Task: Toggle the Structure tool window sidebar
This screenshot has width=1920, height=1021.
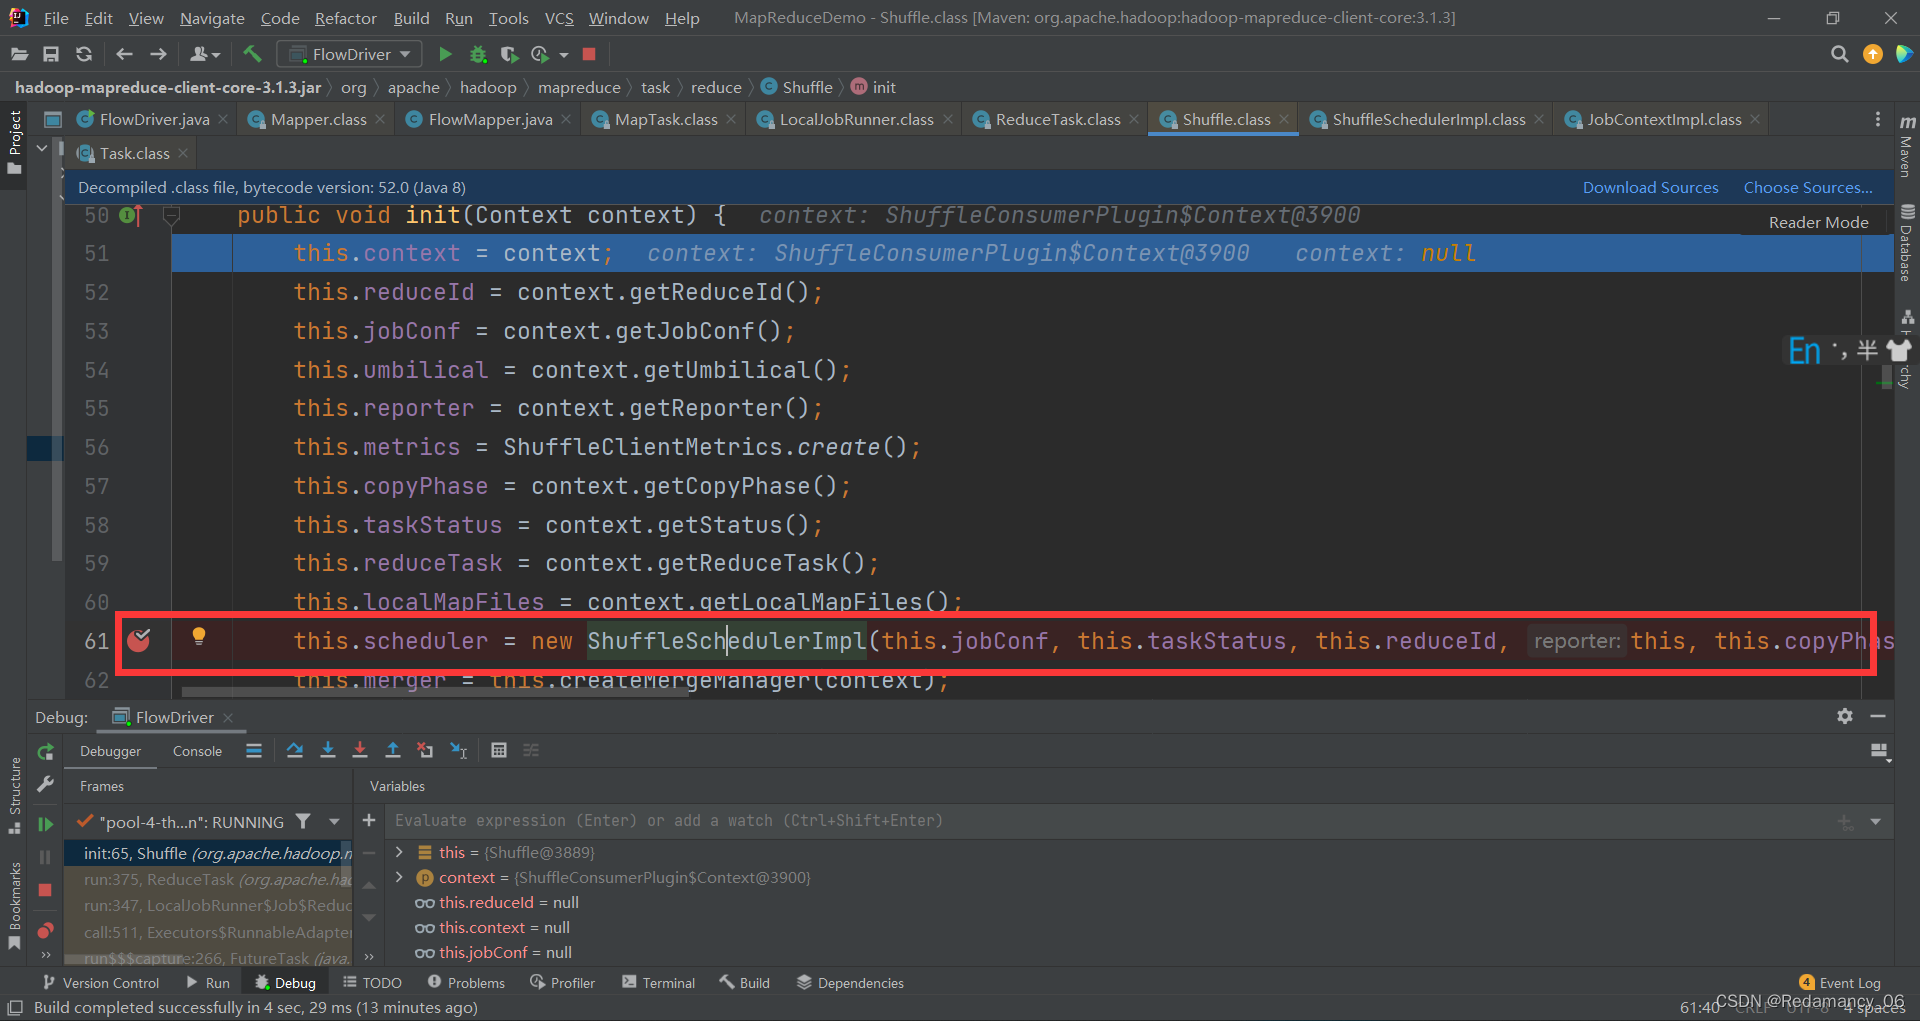Action: [14, 794]
